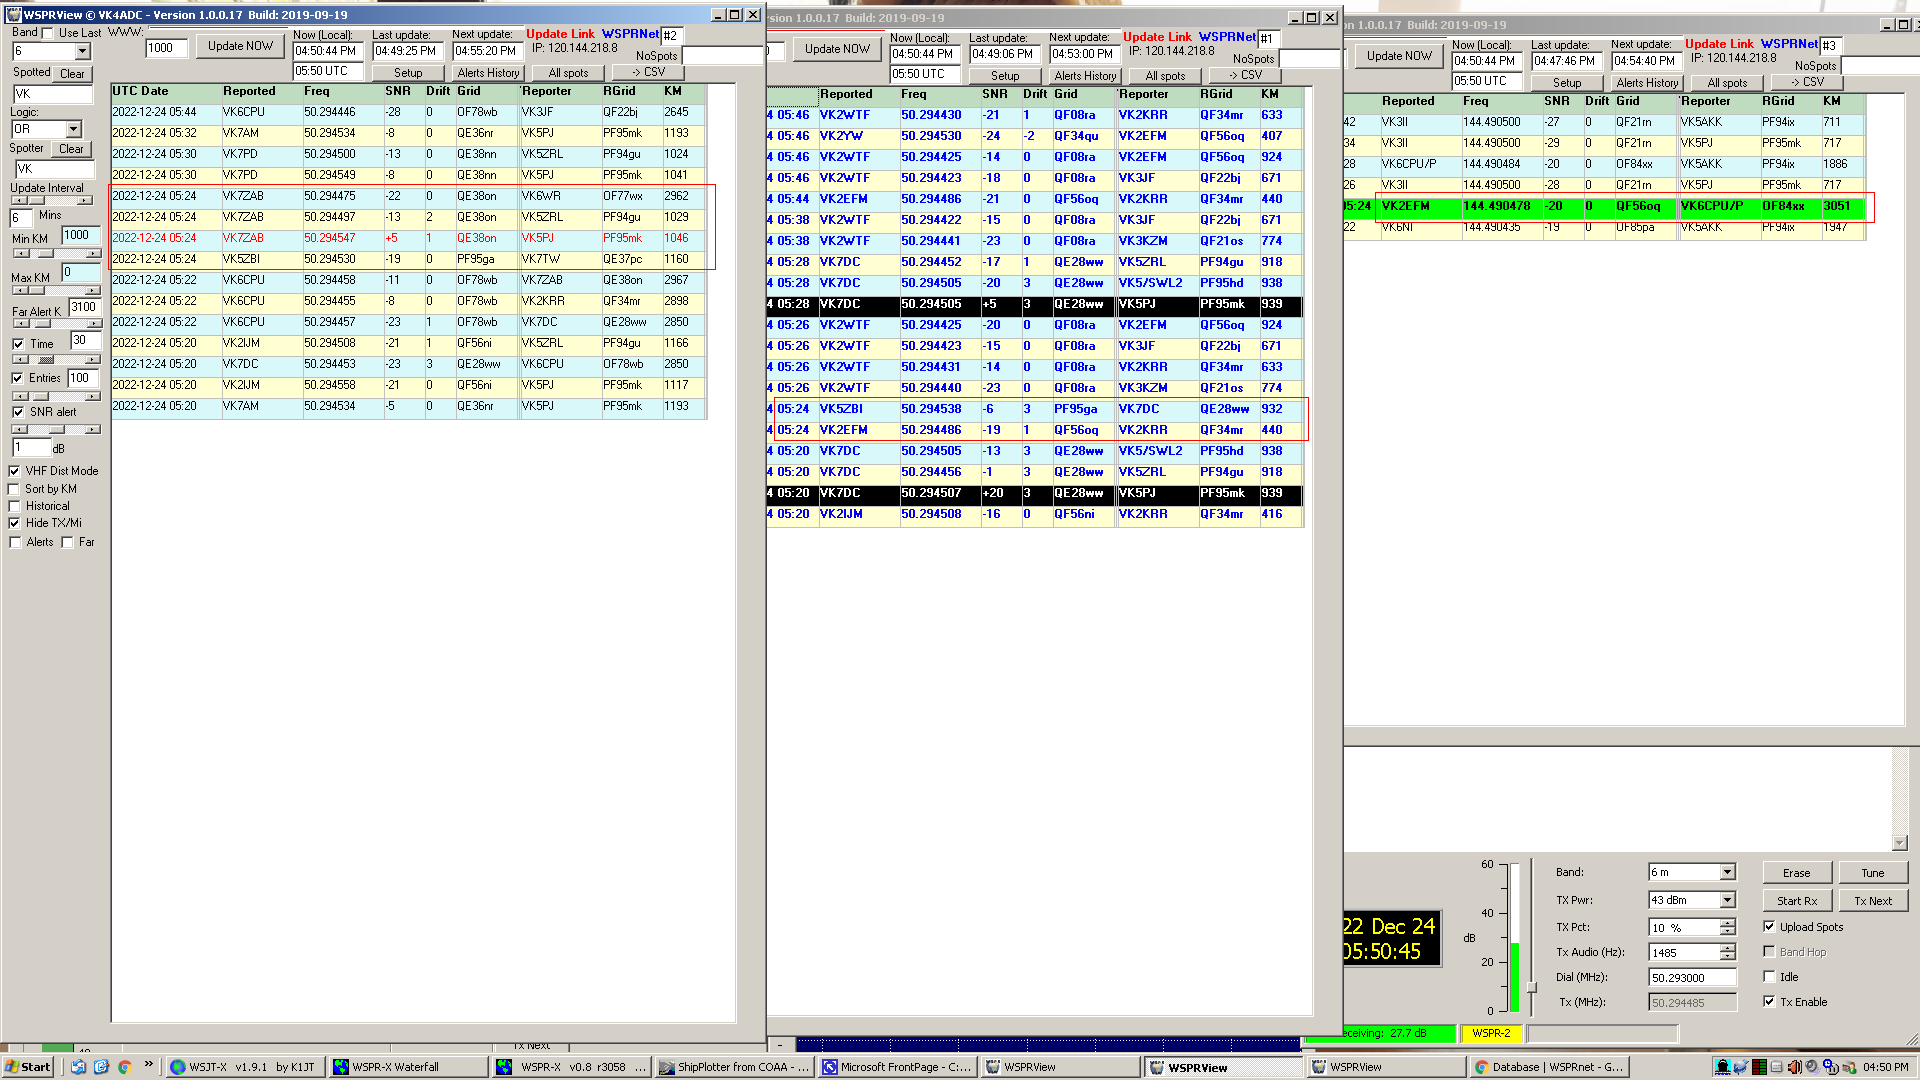Open the TX Pwr 43 dBm dropdown
Screen dimensions: 1920x1080
pyautogui.click(x=1727, y=900)
